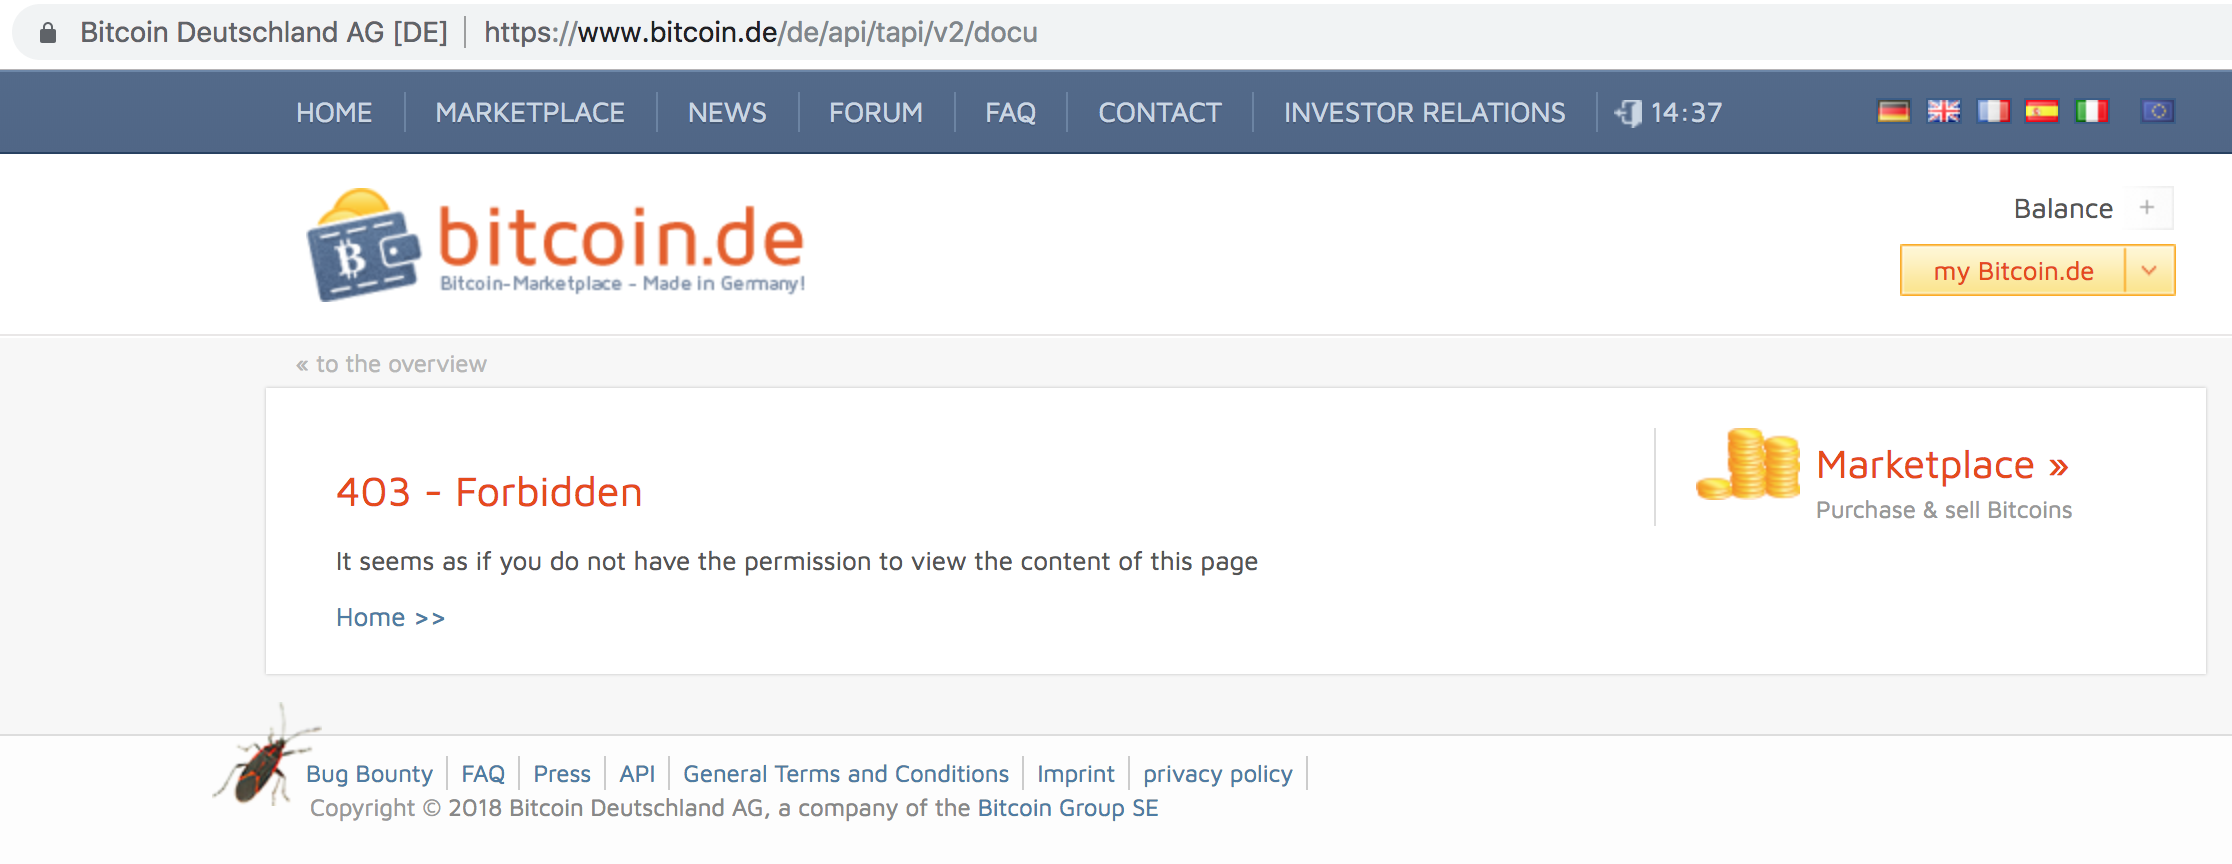Click the Home >> link below the error message

(390, 617)
